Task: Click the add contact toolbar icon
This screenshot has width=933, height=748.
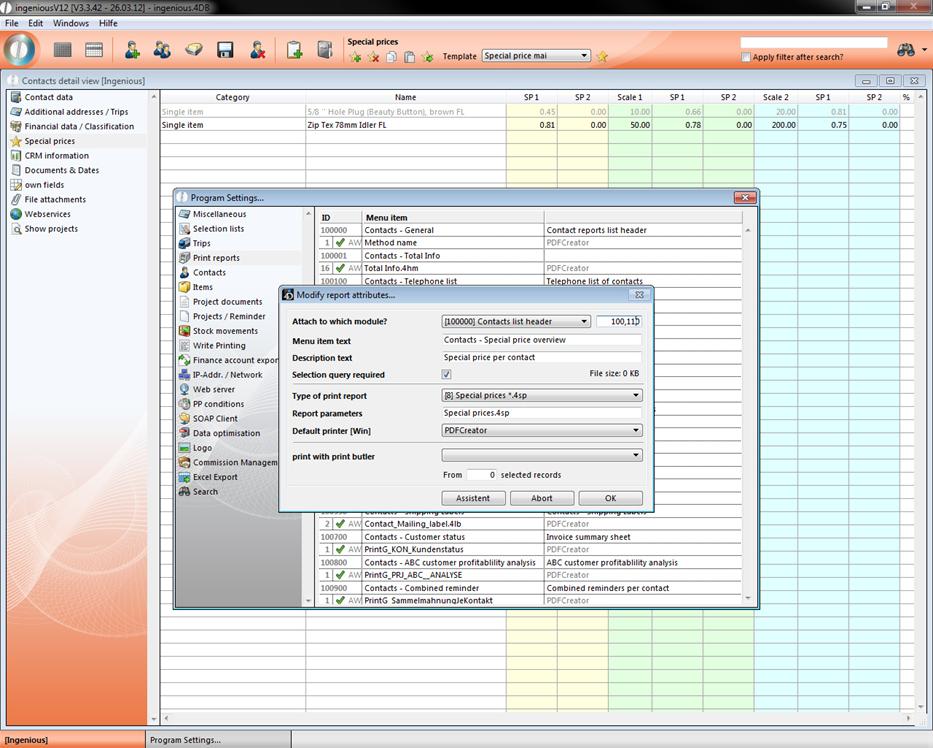Action: pos(132,50)
